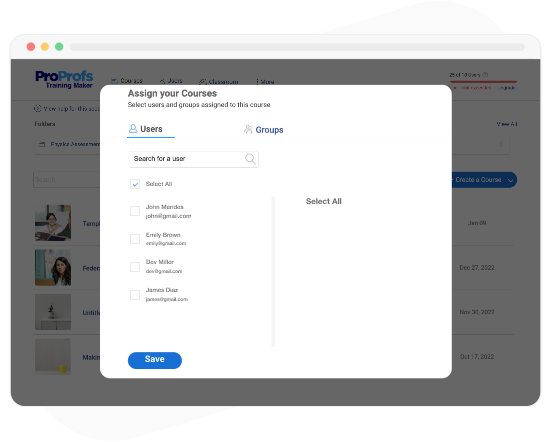Viewport: 551px width, 442px height.
Task: Expand the Create a Course dropdown arrow
Action: pyautogui.click(x=511, y=180)
